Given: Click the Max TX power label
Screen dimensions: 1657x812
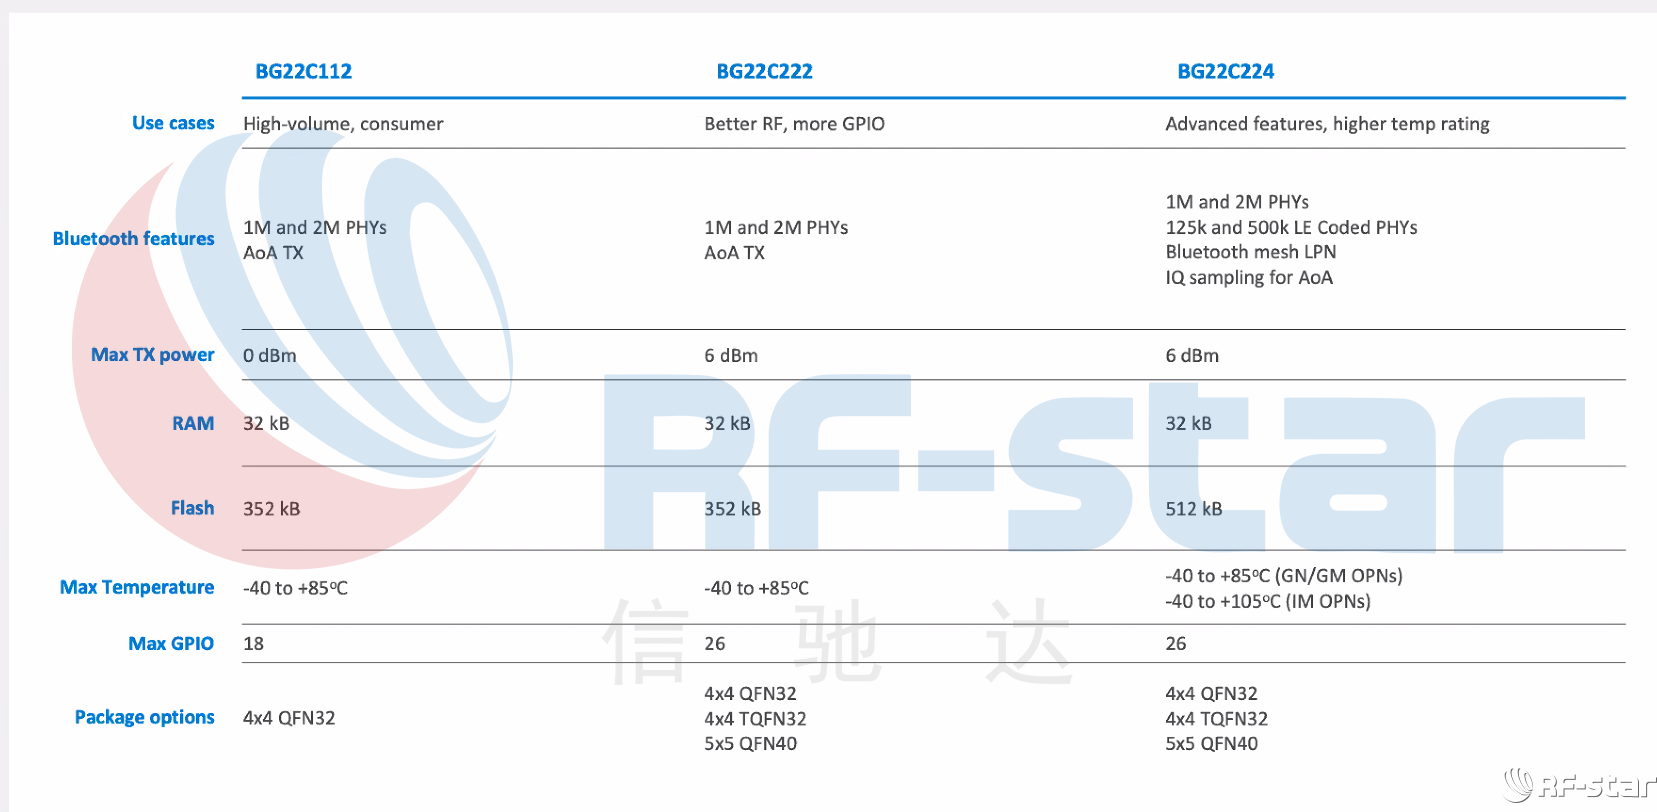Looking at the screenshot, I should point(152,355).
